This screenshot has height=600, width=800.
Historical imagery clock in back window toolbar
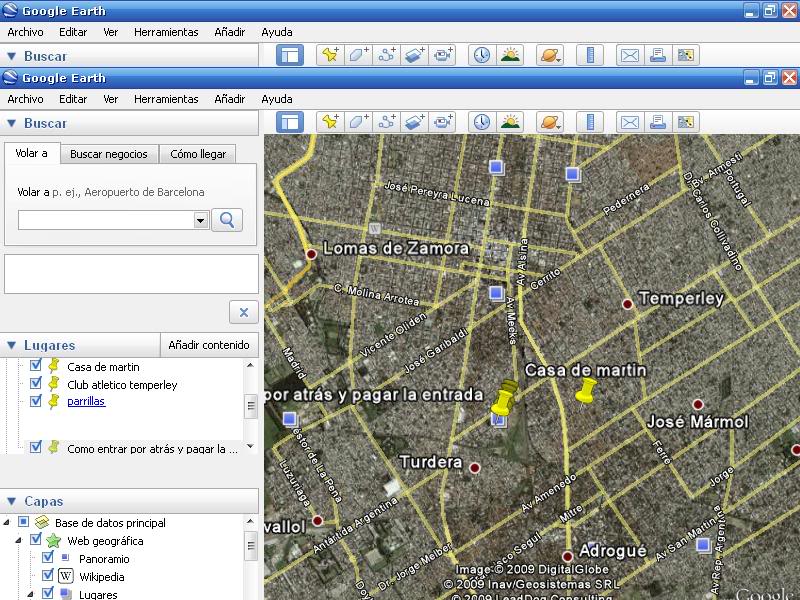(482, 55)
